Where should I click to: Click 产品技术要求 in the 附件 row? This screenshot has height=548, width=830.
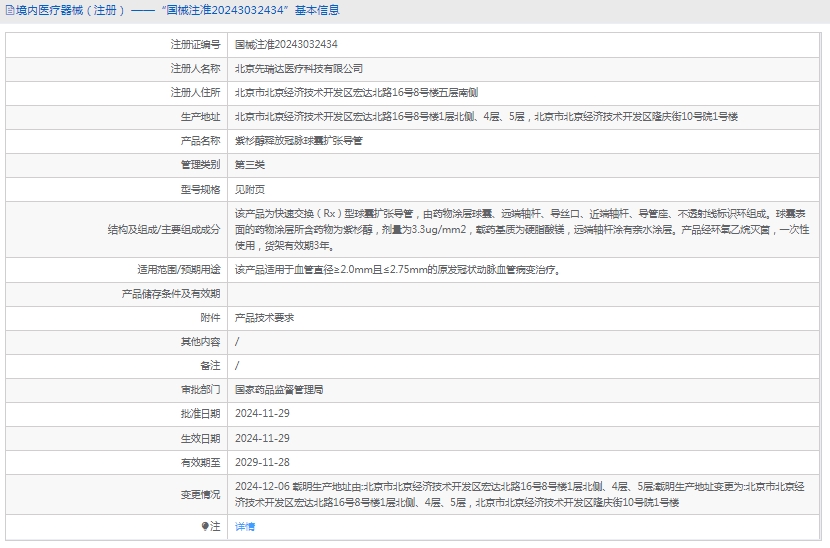pos(264,317)
